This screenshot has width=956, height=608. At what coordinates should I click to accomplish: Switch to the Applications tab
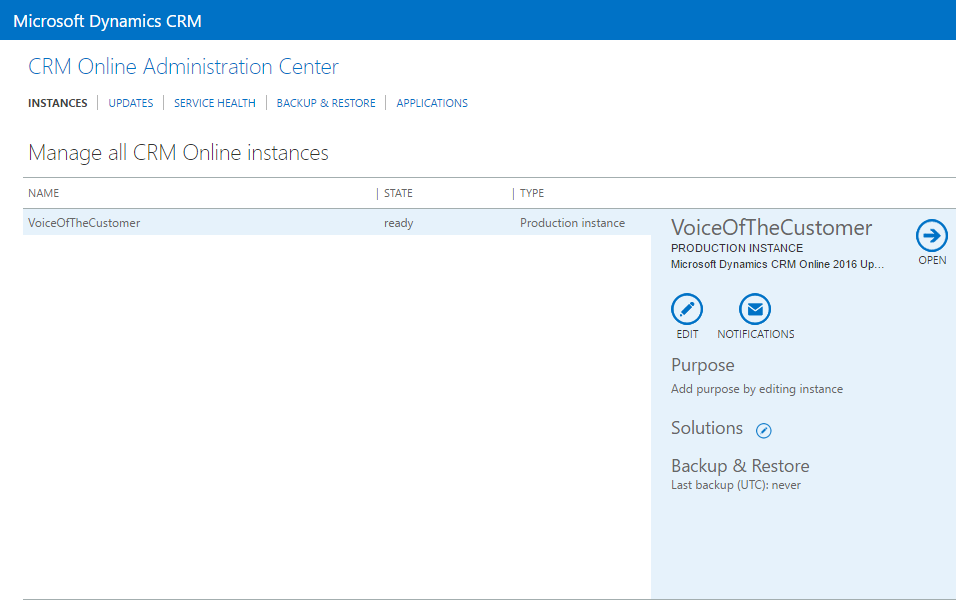click(432, 103)
